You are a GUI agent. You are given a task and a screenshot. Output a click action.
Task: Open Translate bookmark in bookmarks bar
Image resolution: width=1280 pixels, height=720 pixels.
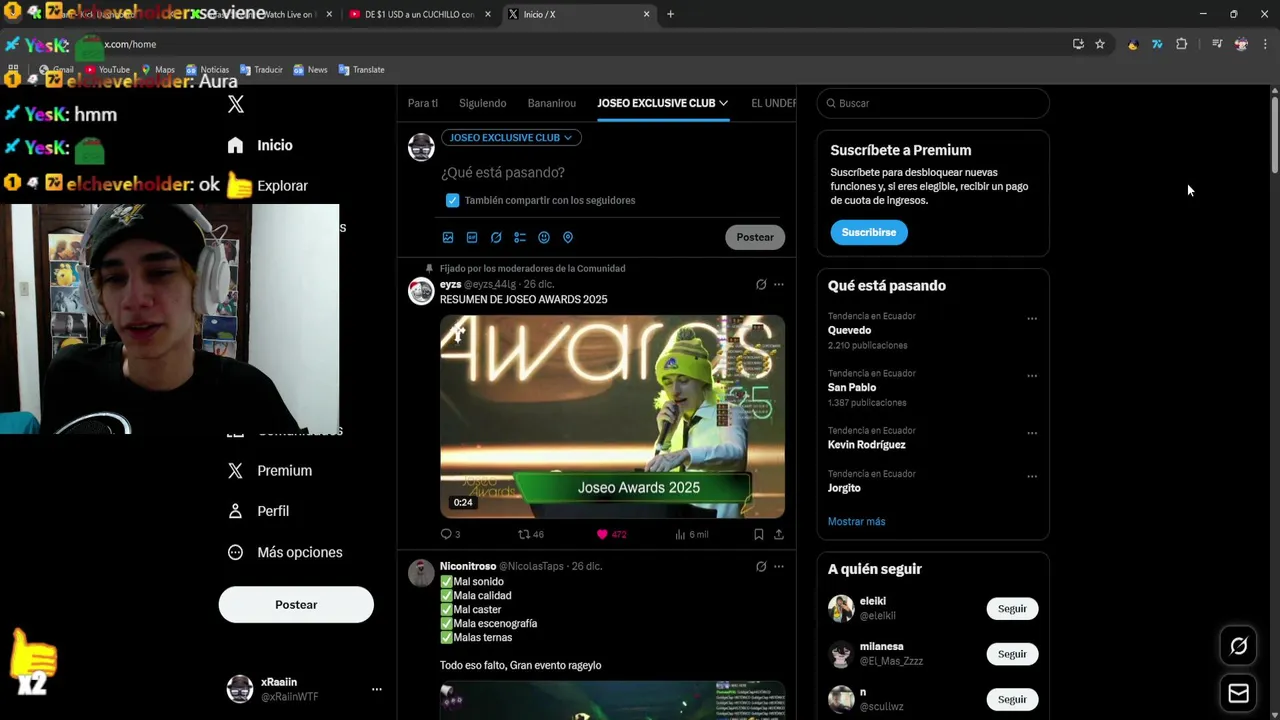click(361, 70)
